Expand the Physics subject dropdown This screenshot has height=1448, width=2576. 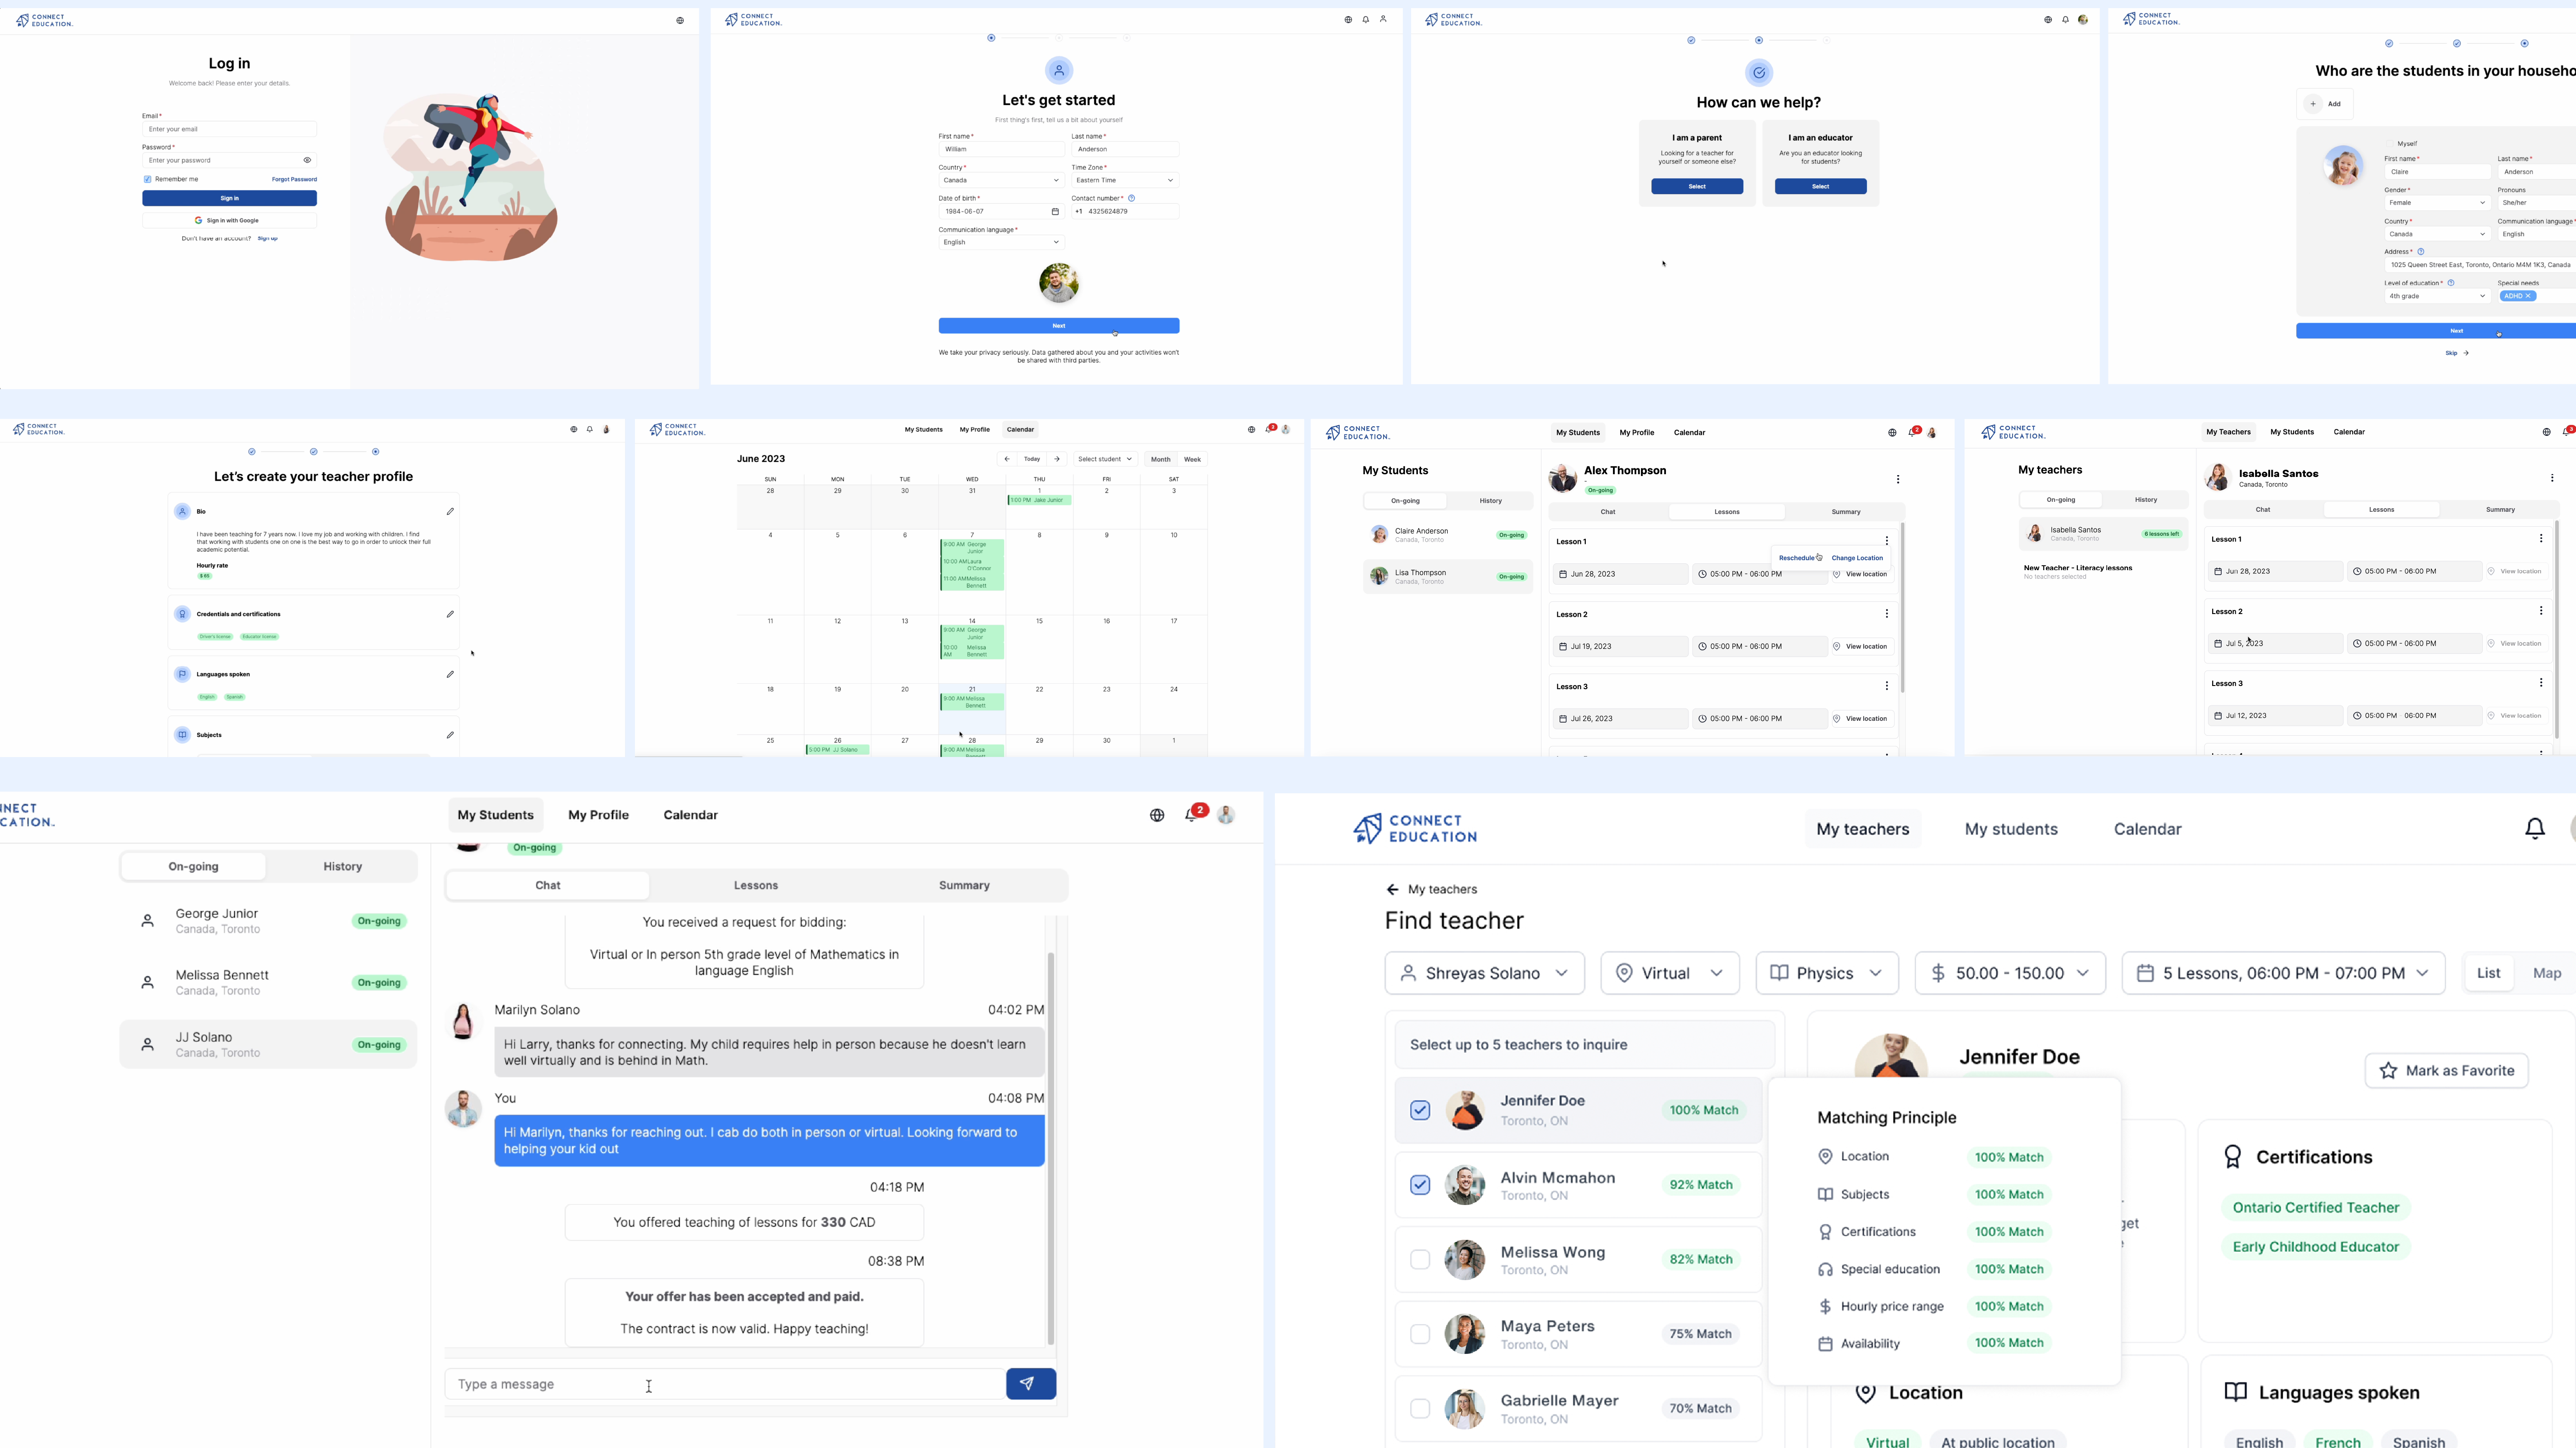(x=1826, y=973)
